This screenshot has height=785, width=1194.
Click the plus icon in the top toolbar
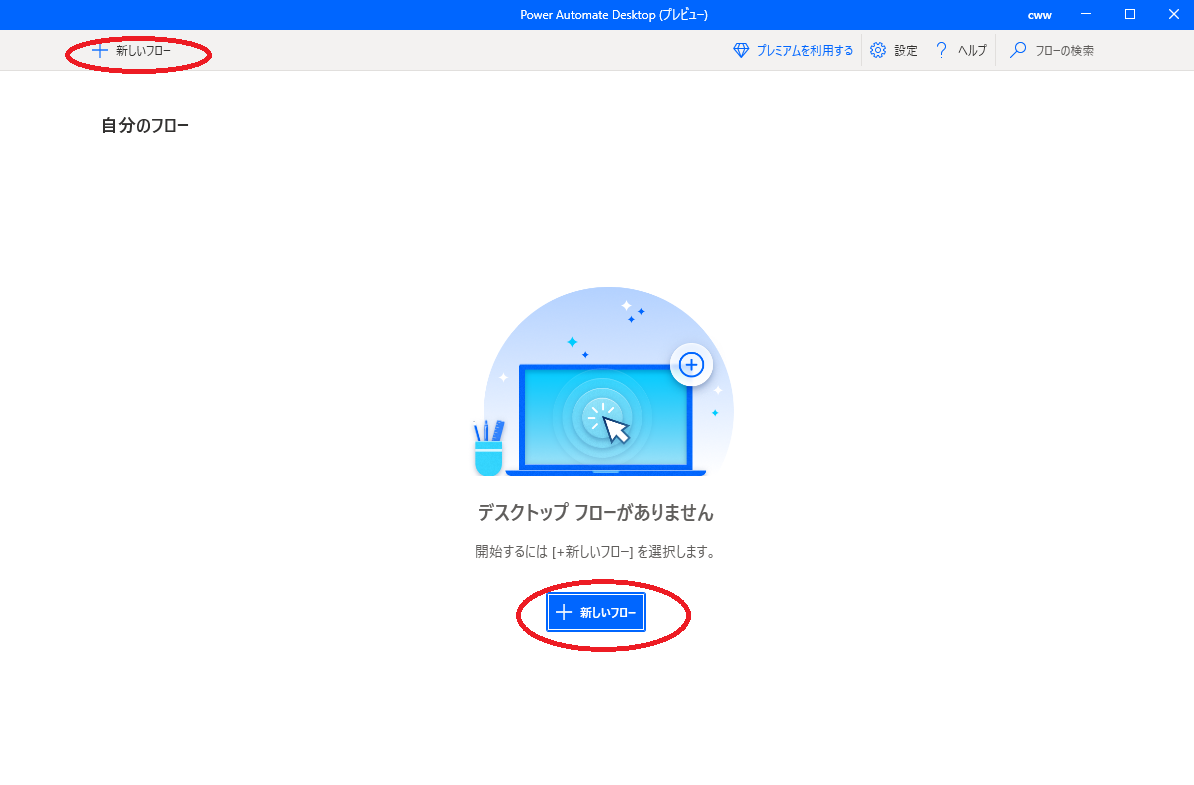tap(99, 50)
